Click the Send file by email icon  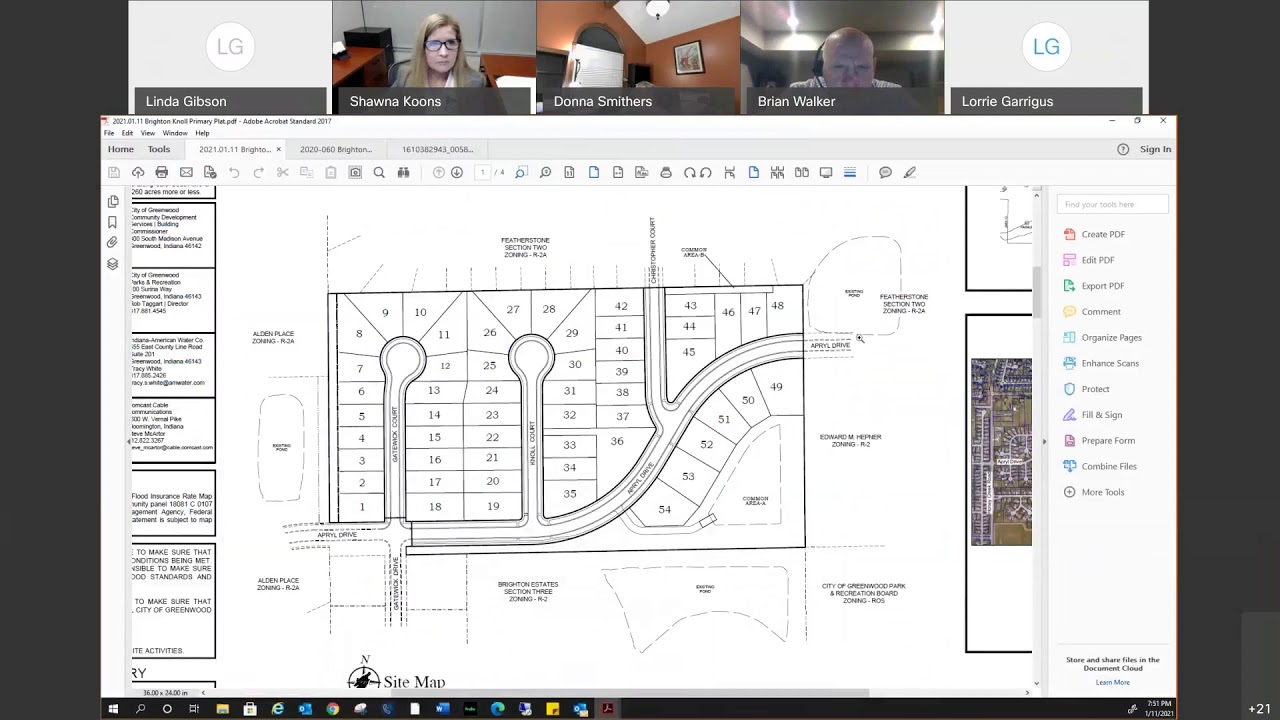(x=186, y=173)
